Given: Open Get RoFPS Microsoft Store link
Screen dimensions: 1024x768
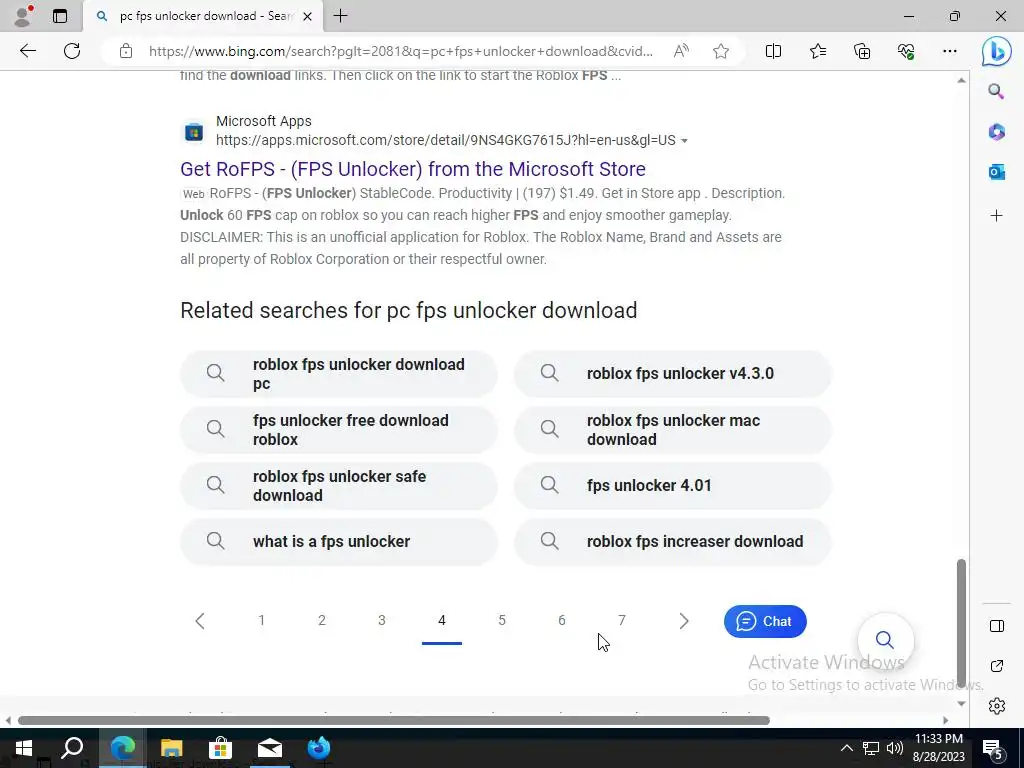Looking at the screenshot, I should (413, 168).
